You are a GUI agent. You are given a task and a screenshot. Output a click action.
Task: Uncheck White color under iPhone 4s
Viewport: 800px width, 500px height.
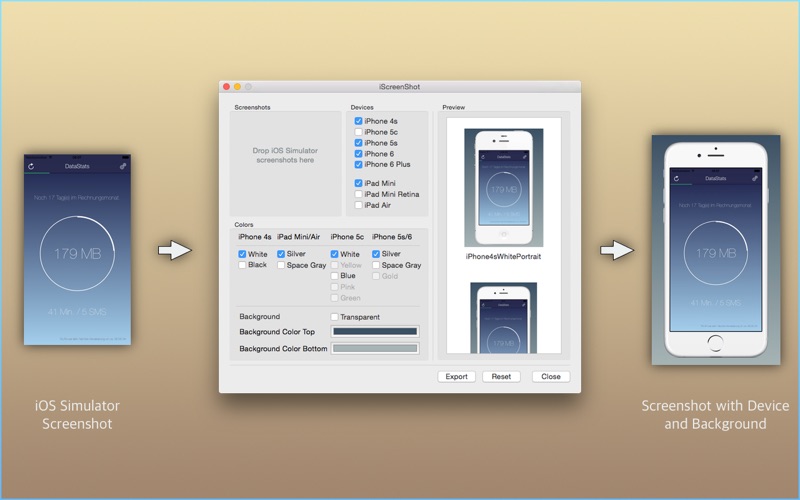click(x=242, y=254)
